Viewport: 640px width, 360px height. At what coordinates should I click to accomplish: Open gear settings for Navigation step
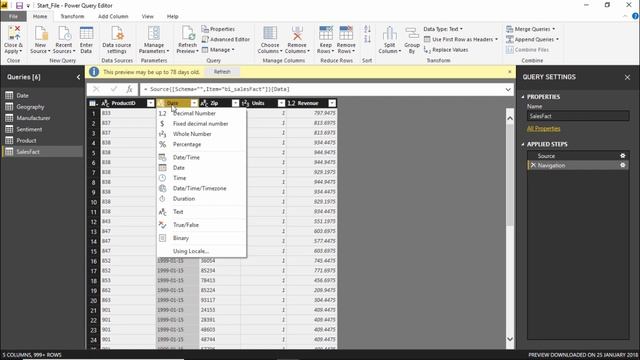point(622,165)
